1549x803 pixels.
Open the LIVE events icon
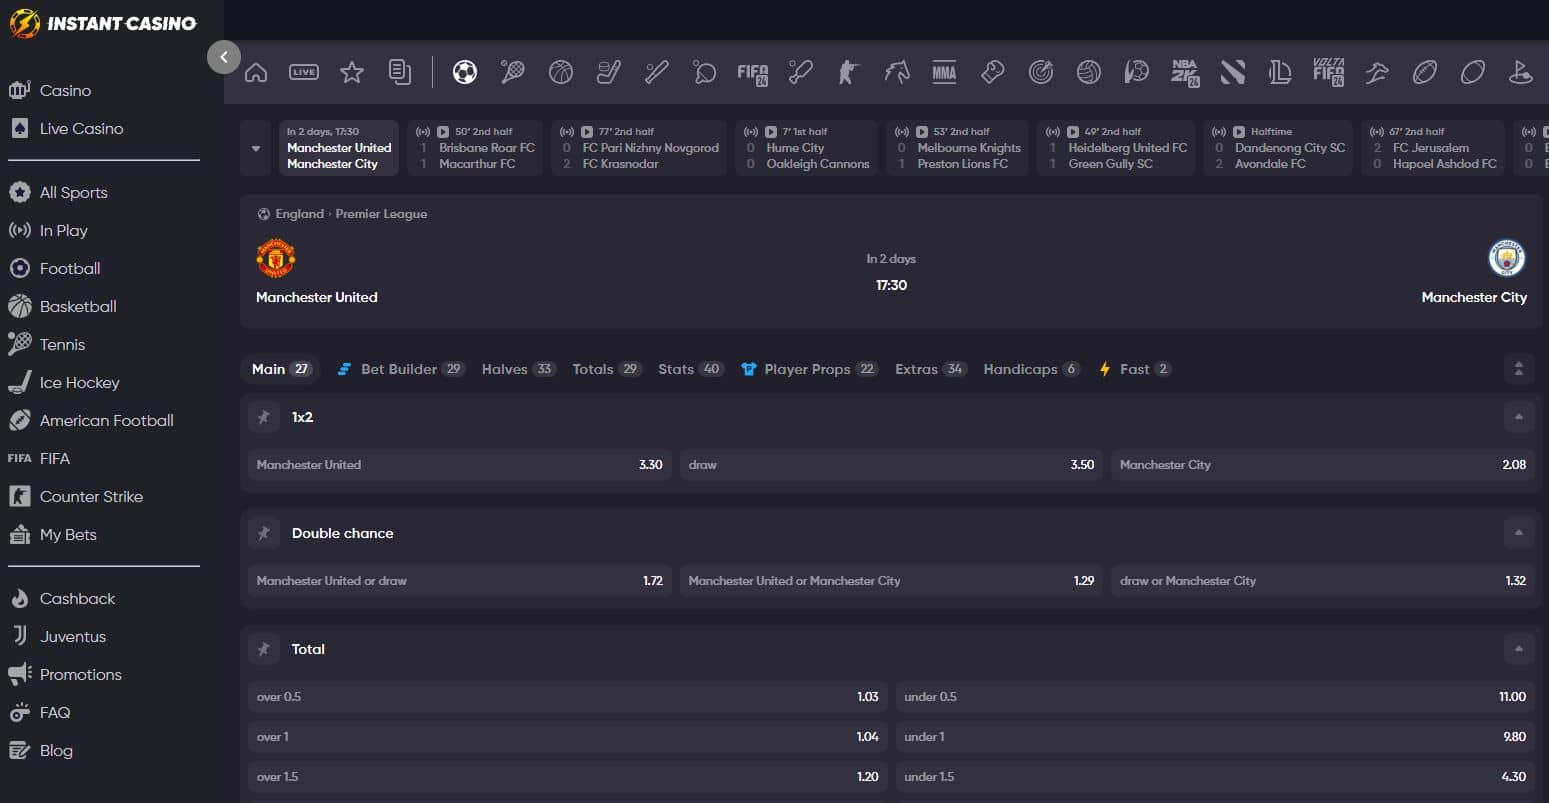click(304, 72)
